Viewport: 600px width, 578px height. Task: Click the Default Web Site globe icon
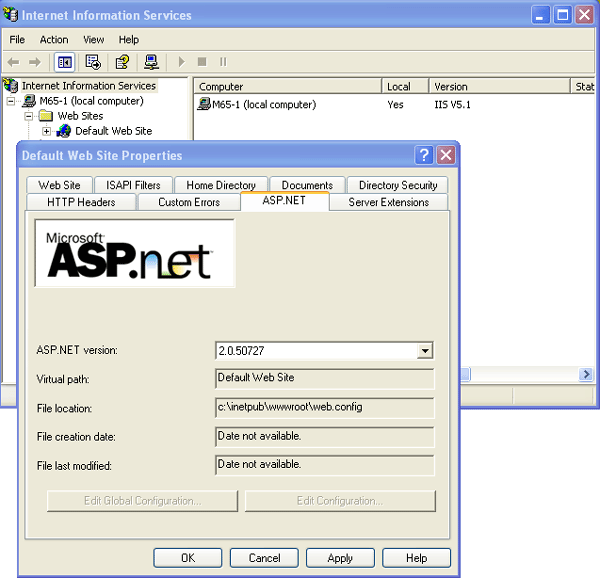click(x=64, y=131)
